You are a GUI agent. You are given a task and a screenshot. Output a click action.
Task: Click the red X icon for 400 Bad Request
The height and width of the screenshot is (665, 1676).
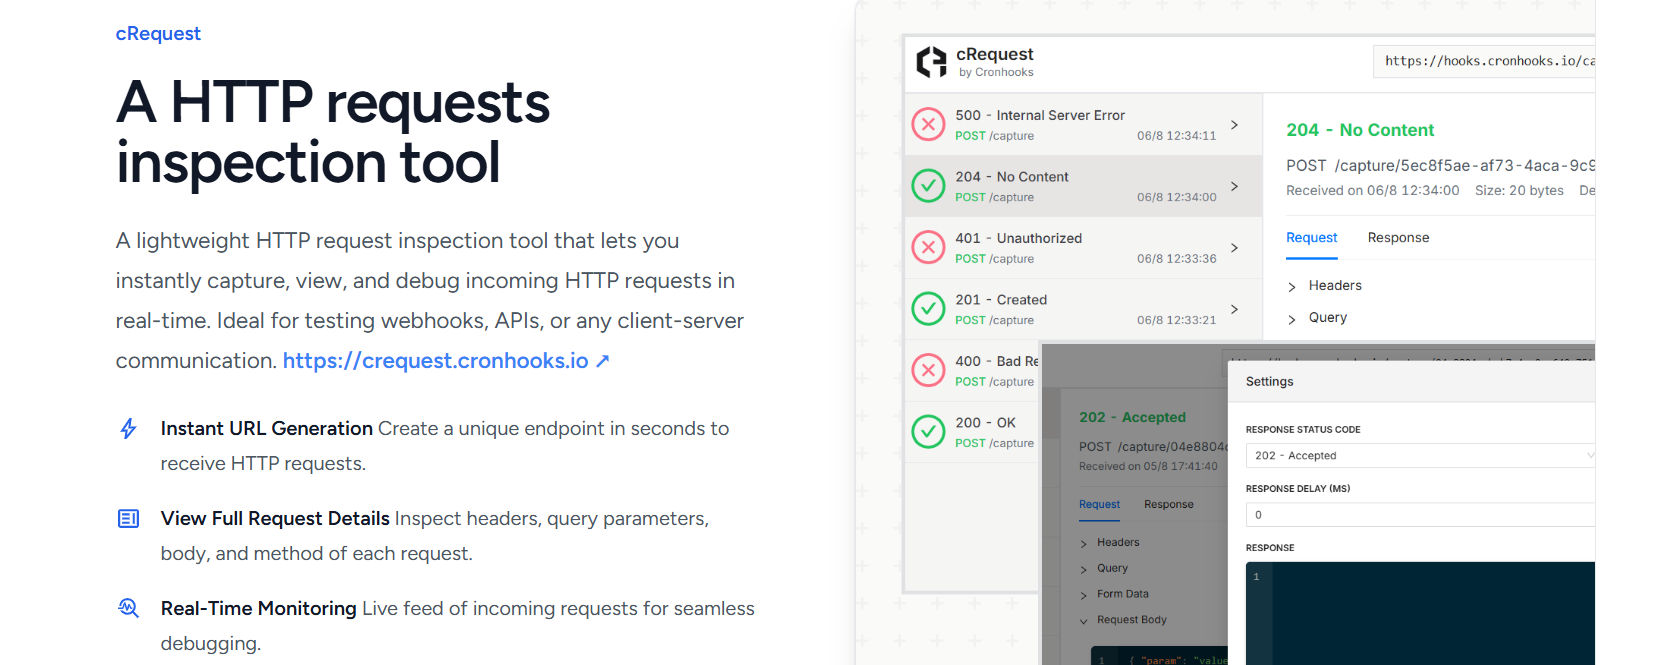pyautogui.click(x=928, y=370)
